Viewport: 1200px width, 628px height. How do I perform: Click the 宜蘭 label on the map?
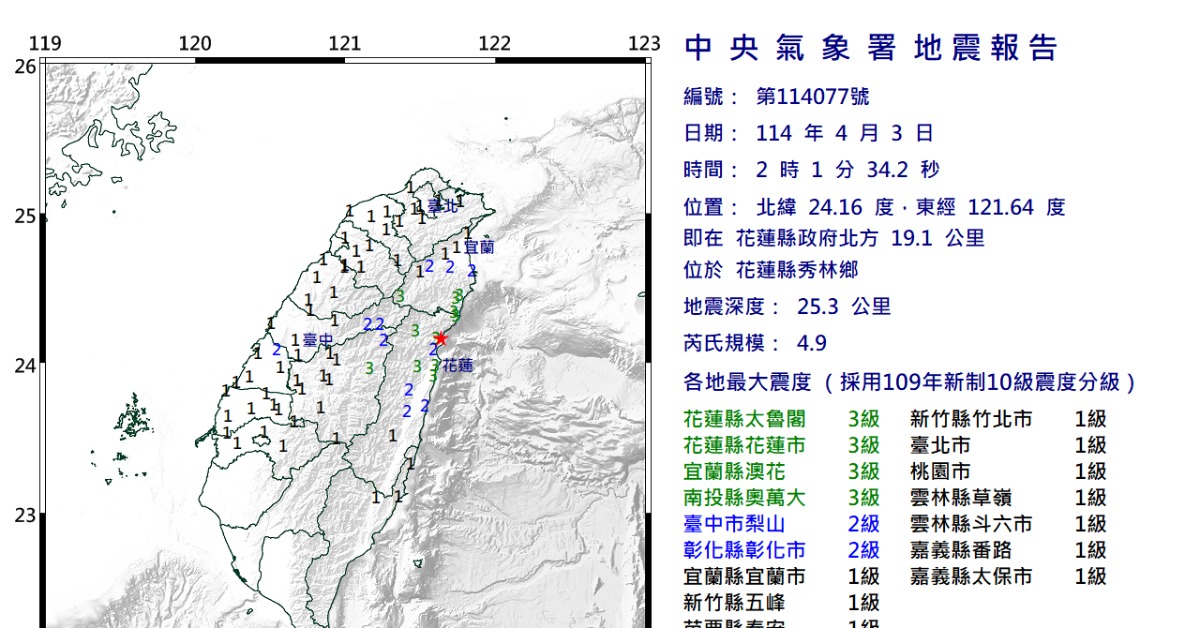(479, 246)
